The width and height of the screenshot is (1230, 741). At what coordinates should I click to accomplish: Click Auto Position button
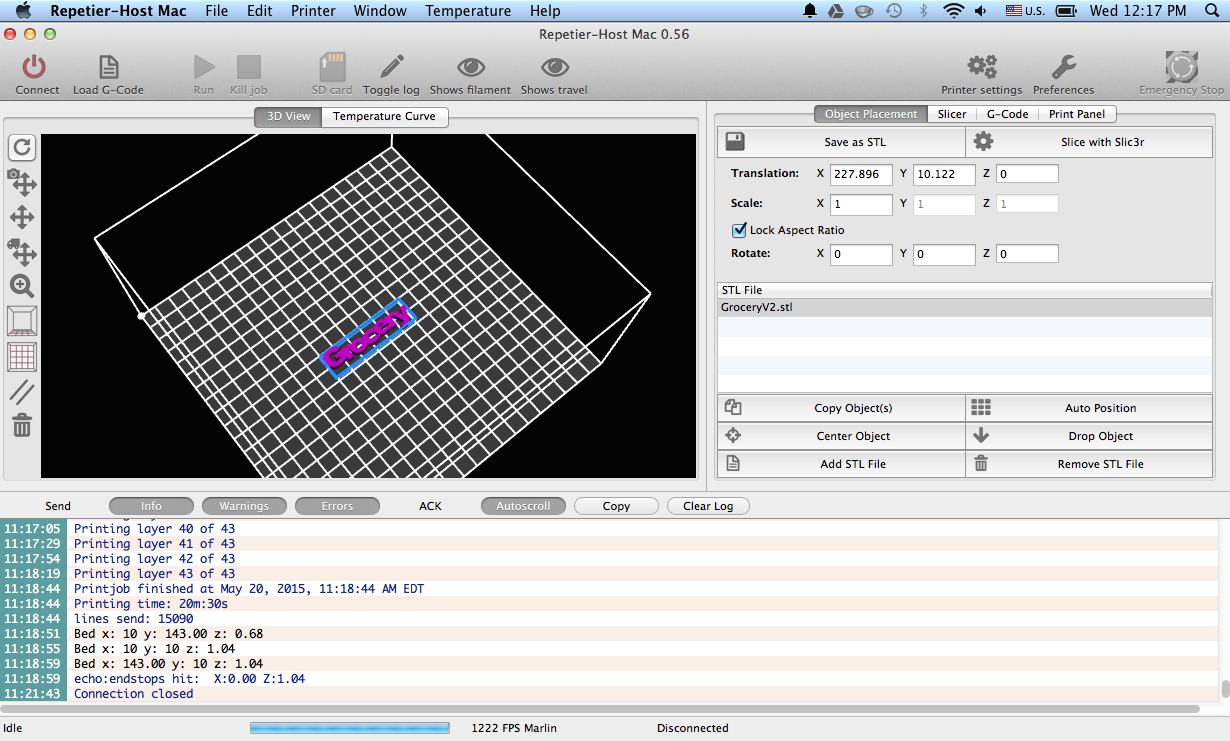[1089, 408]
